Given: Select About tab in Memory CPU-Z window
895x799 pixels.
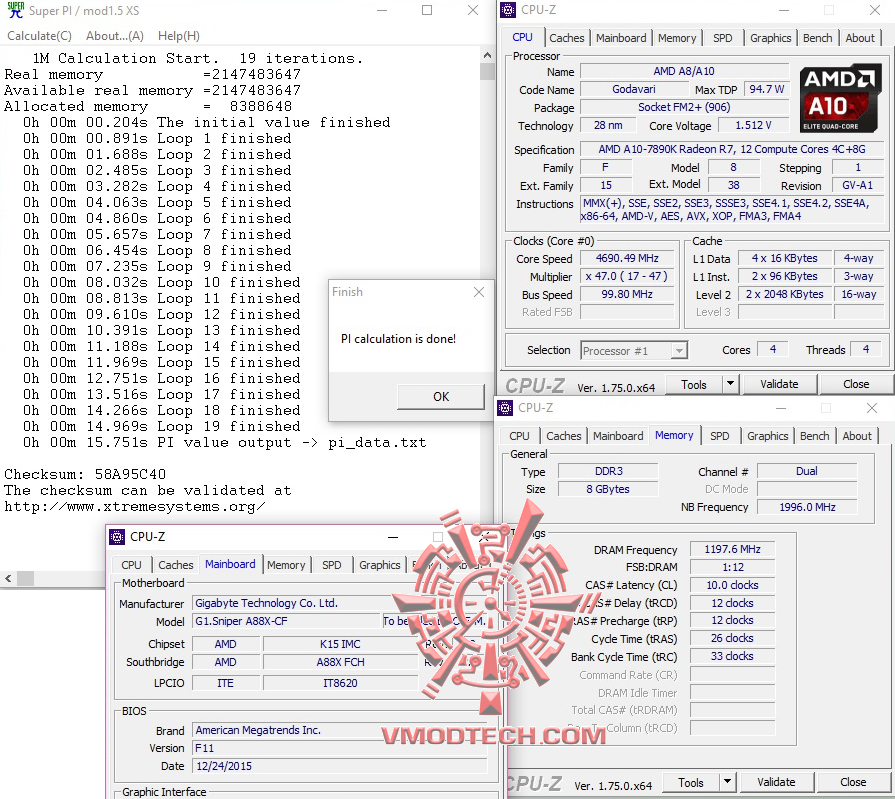Looking at the screenshot, I should pos(857,436).
